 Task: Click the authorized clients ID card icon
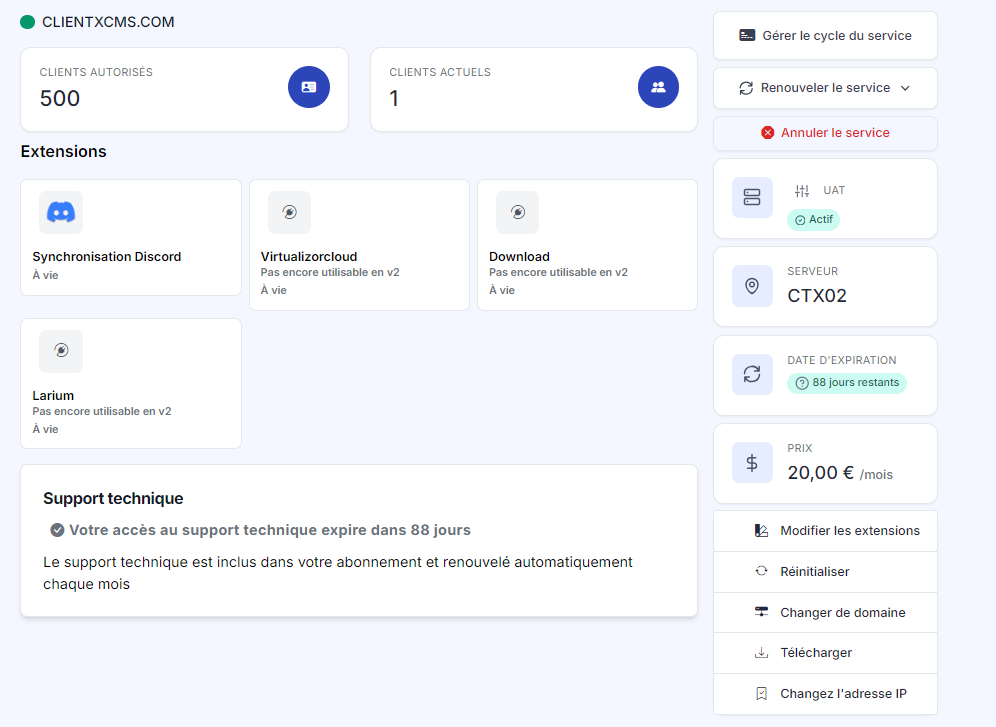click(309, 87)
